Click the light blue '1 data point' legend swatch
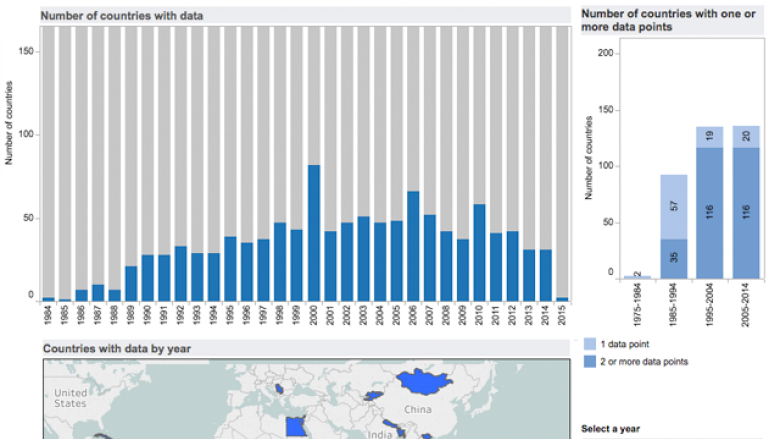 pyautogui.click(x=590, y=343)
